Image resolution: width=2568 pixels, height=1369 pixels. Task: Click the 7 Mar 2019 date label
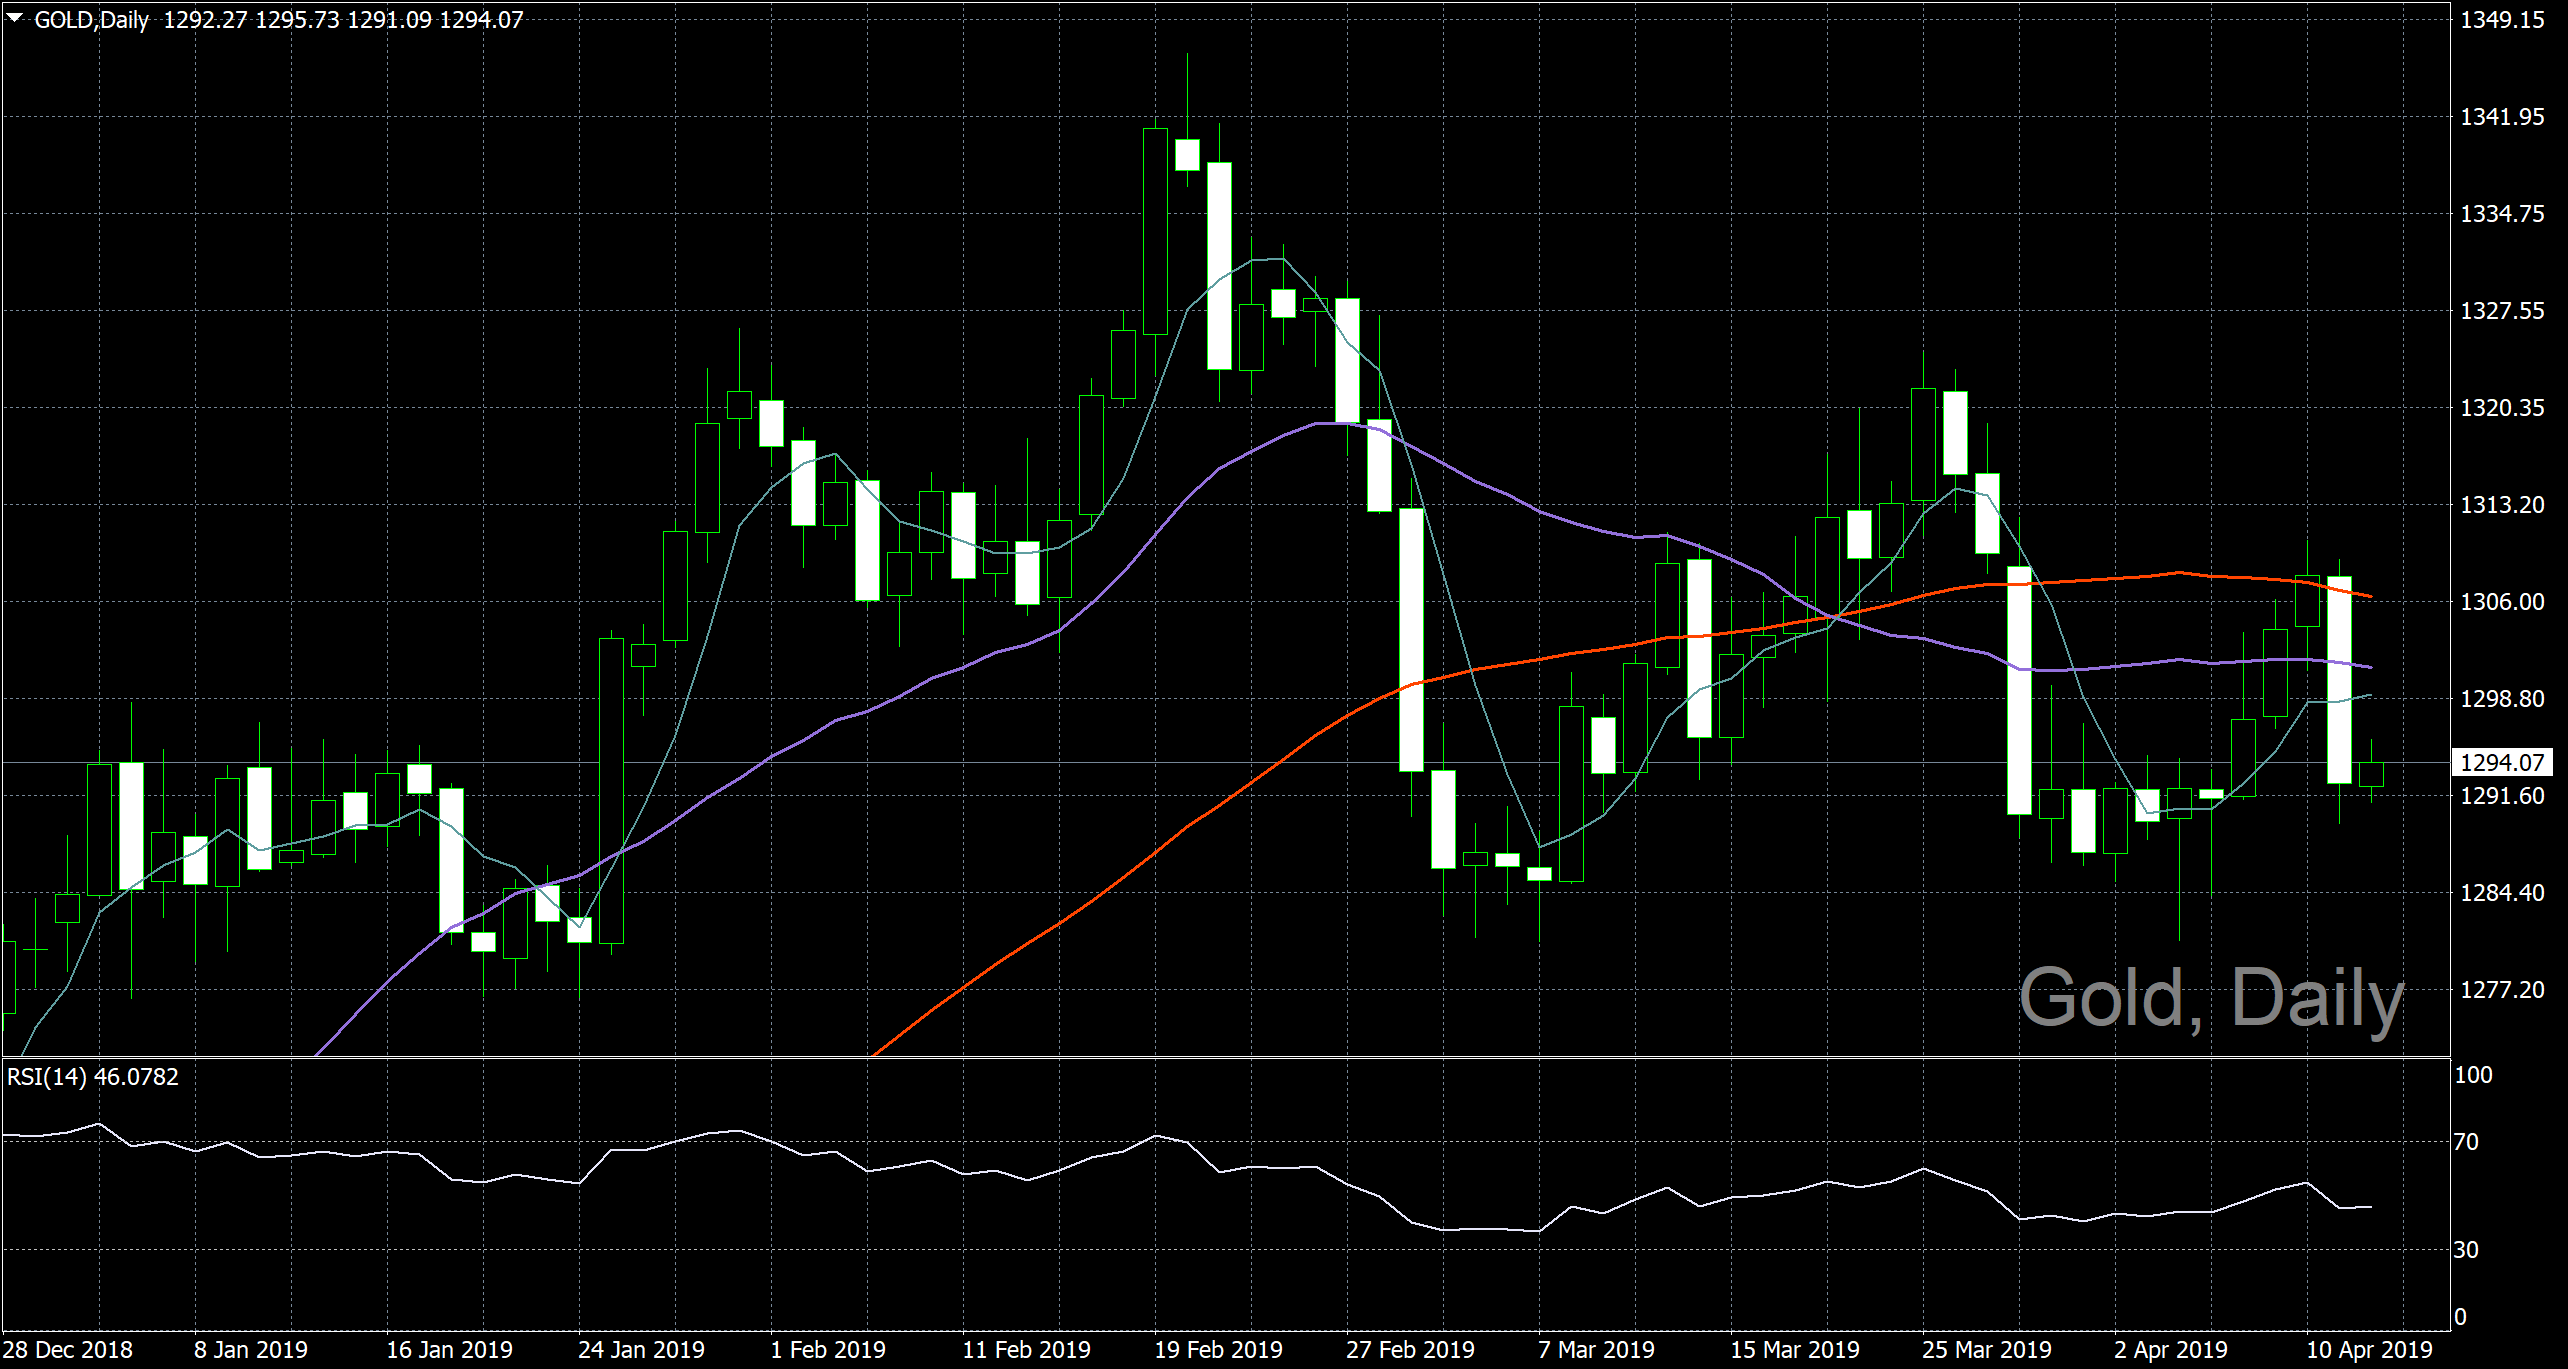[x=1596, y=1350]
